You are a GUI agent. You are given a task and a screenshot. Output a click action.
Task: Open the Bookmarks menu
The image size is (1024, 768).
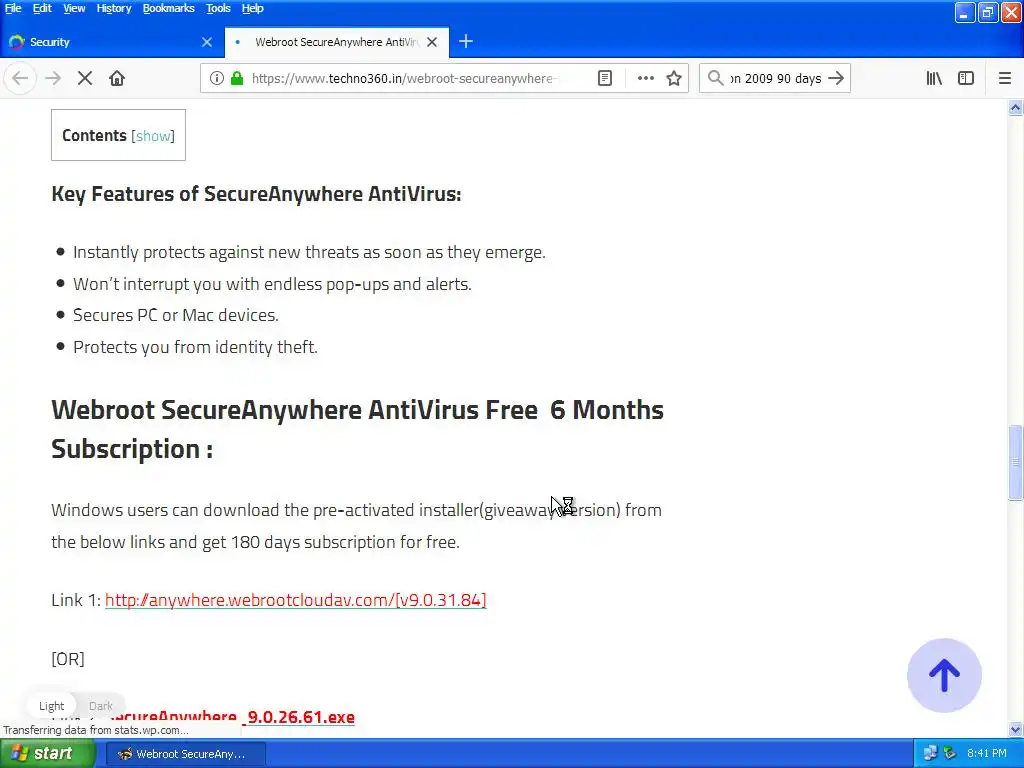pyautogui.click(x=168, y=8)
